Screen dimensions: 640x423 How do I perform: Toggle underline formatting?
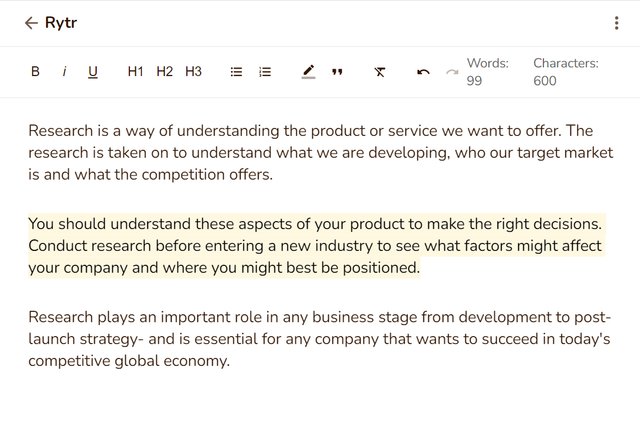tap(93, 72)
